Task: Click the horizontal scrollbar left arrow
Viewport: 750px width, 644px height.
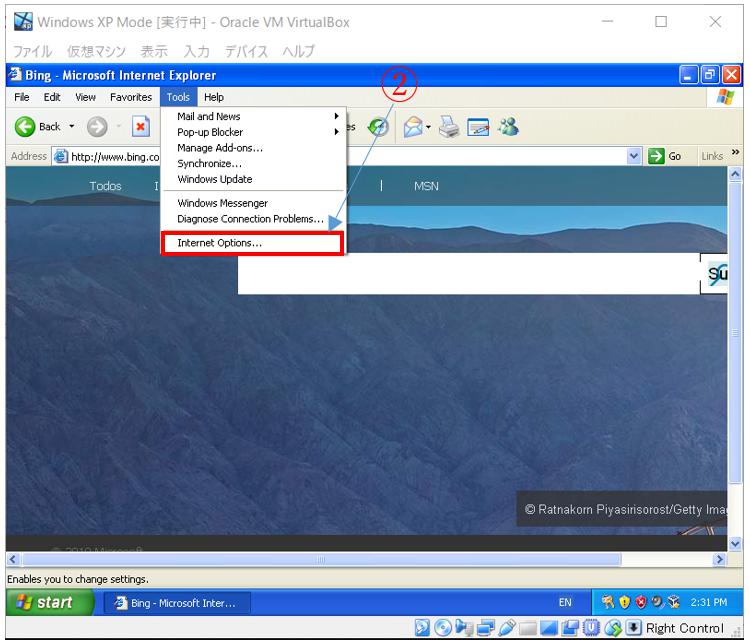Action: 13,559
